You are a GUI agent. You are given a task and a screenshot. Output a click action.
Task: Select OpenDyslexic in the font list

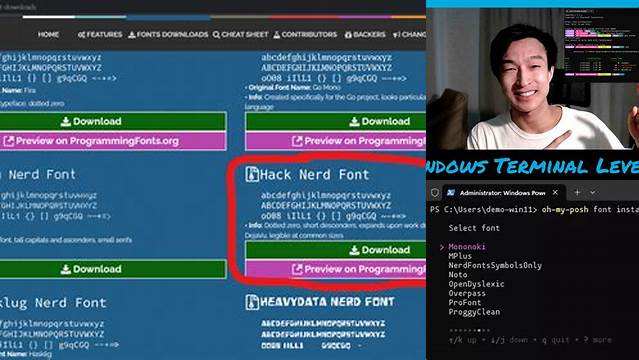click(x=476, y=284)
